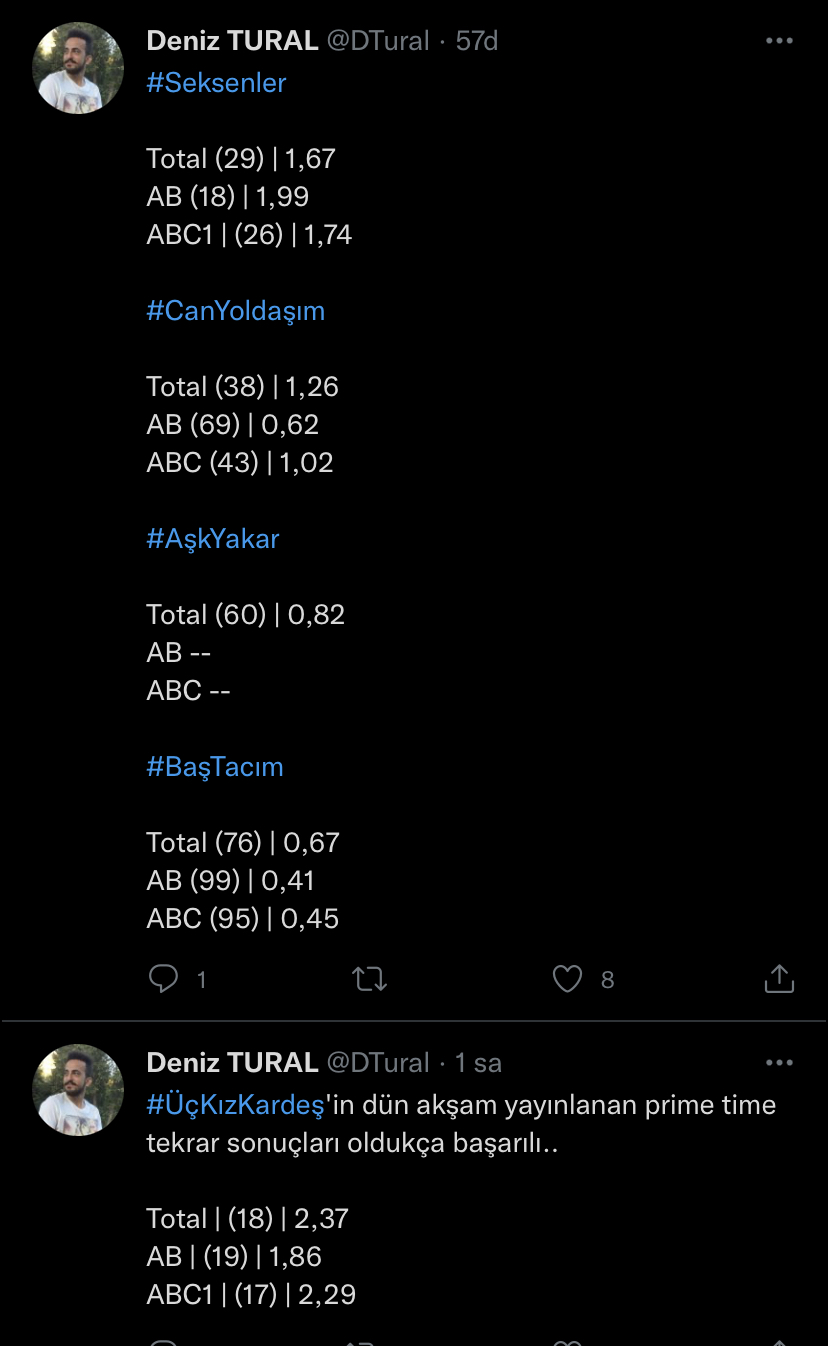Share the #Seksenler ratings tweet
Image resolution: width=828 pixels, height=1346 pixels.
(x=779, y=979)
